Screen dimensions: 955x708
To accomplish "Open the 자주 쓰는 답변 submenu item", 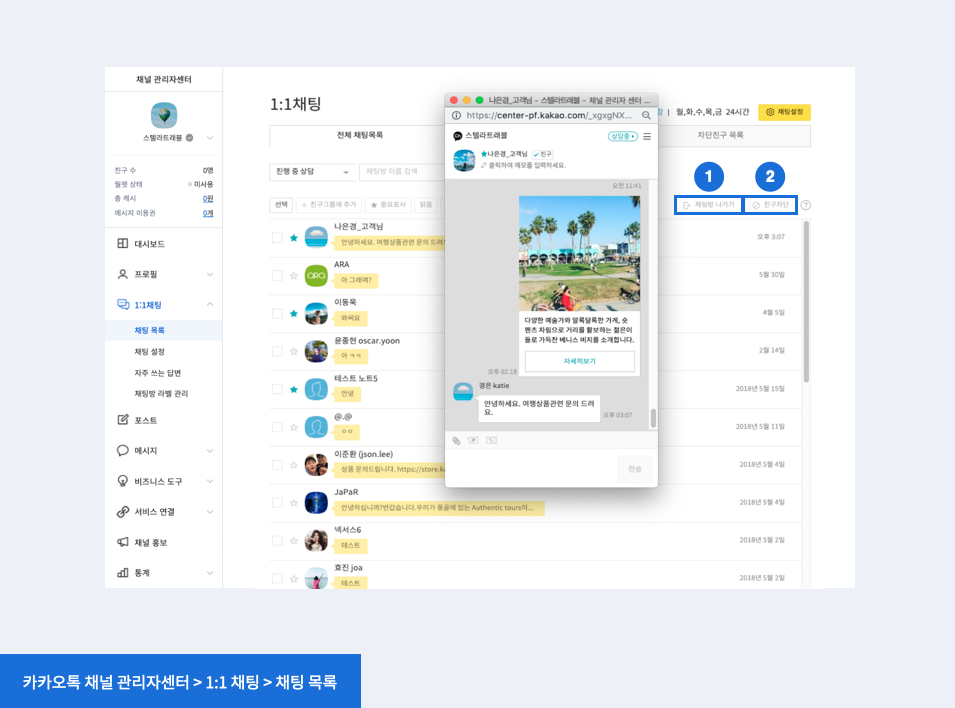I will coord(158,373).
